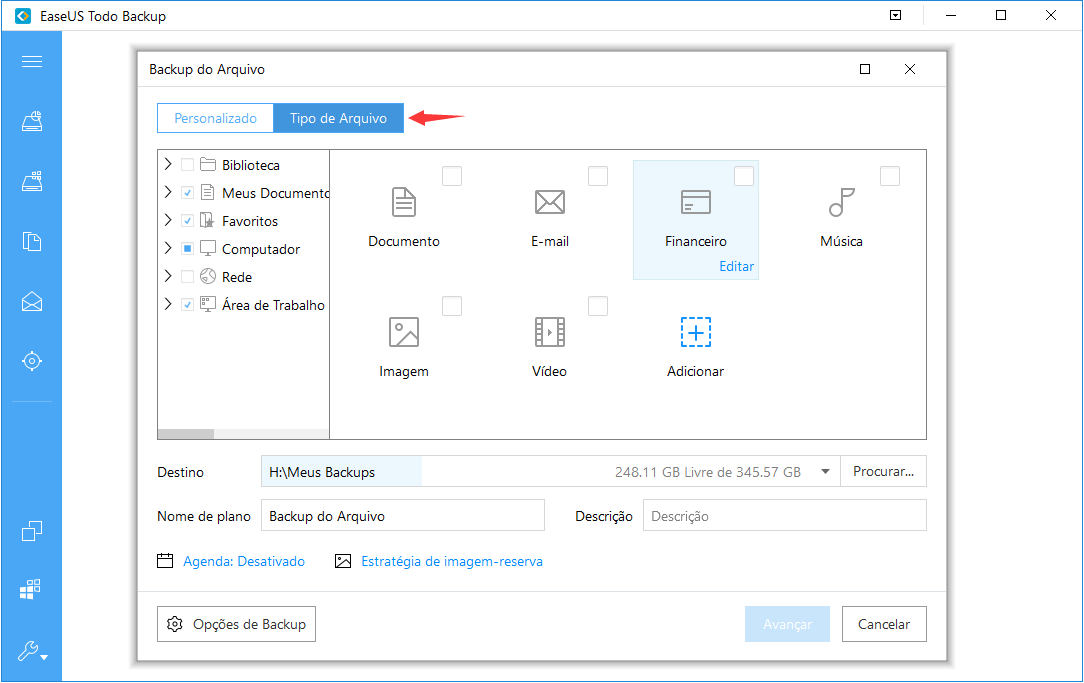The image size is (1084, 683).
Task: Click the Nome de plano input field
Action: 403,516
